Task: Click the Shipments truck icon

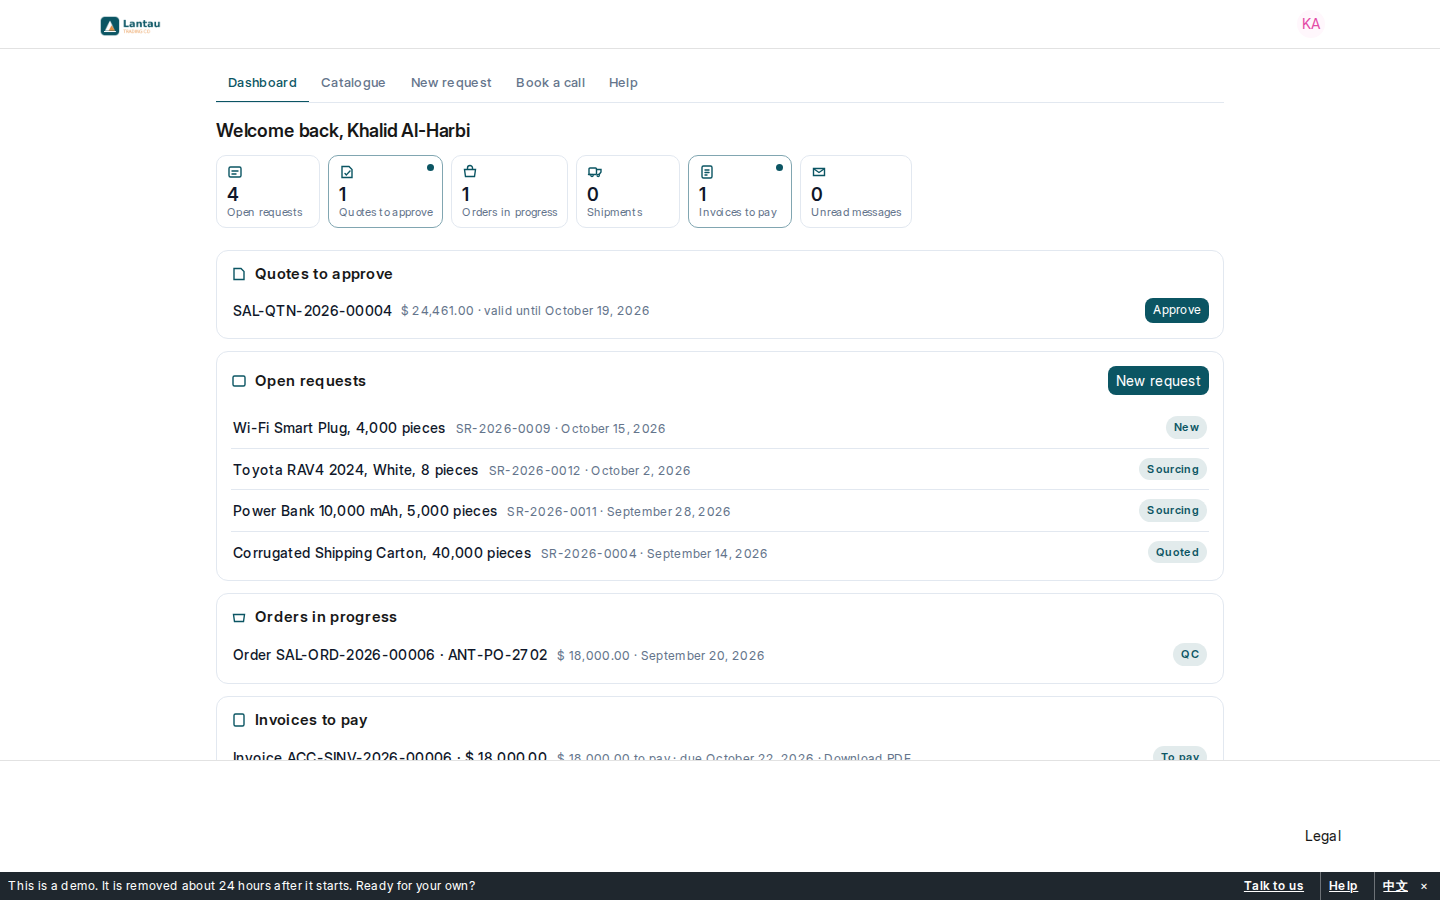Action: 595,172
